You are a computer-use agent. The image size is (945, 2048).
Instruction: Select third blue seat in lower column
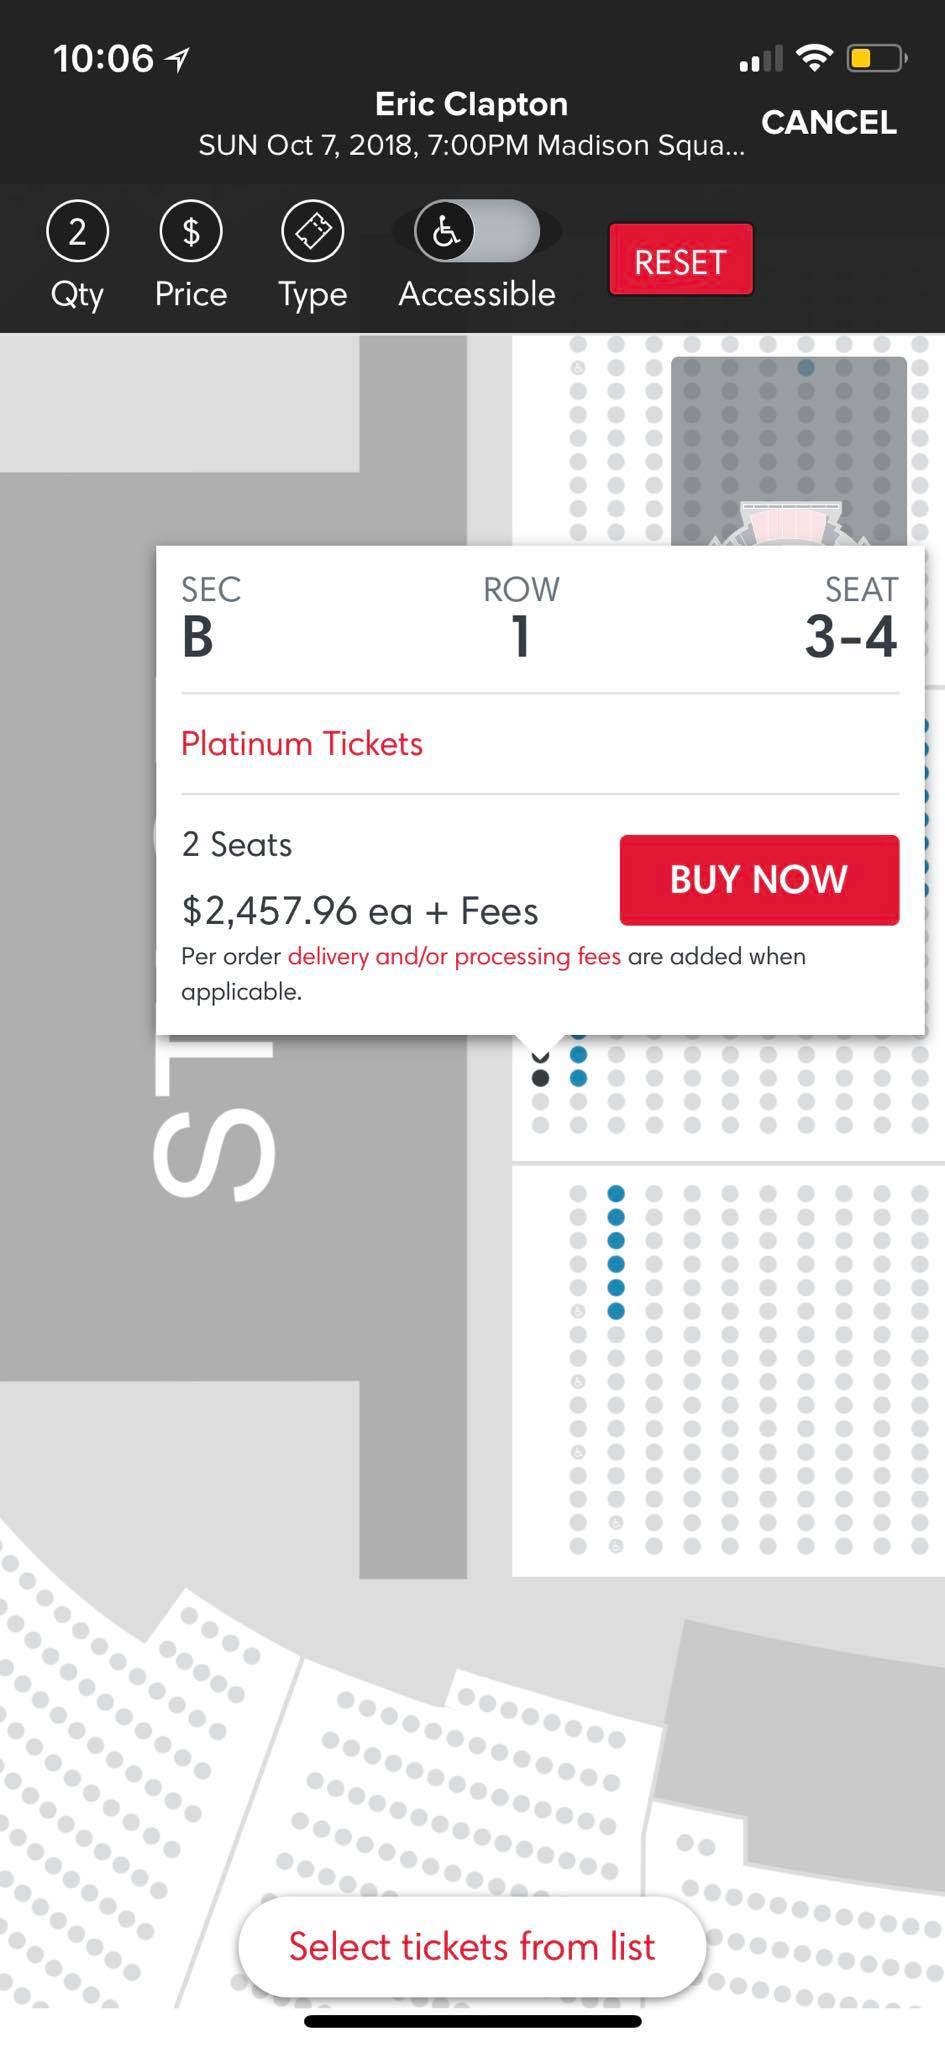pyautogui.click(x=616, y=1240)
